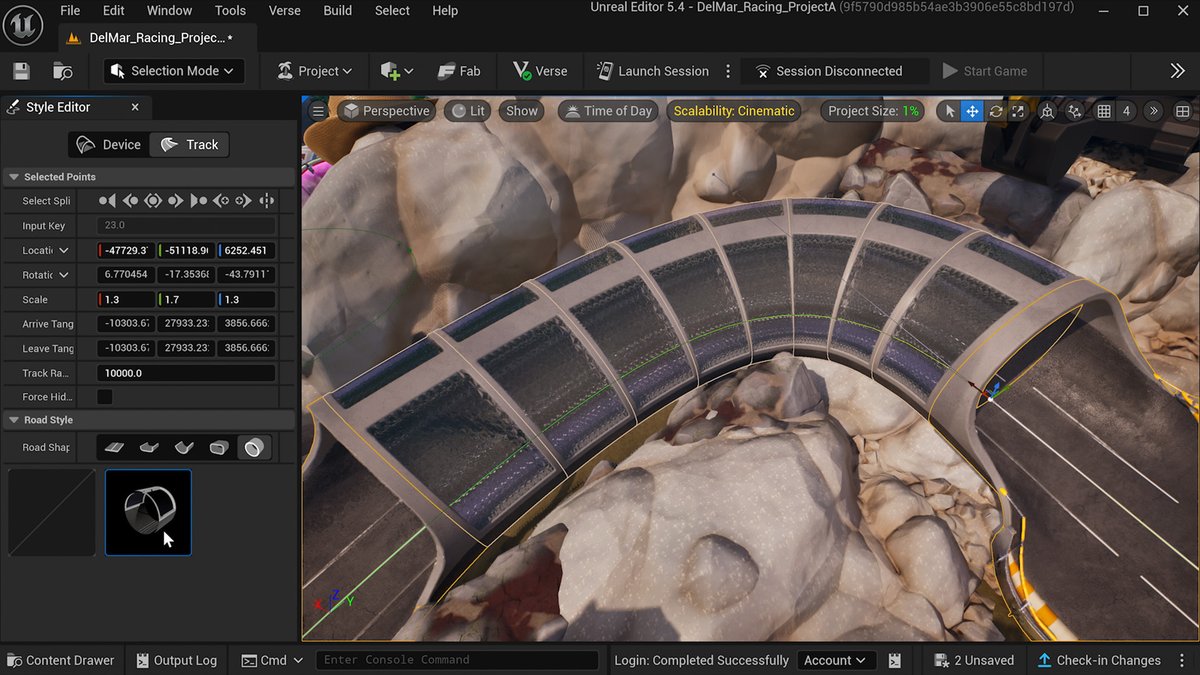Viewport: 1200px width, 675px height.
Task: Click the Save icon in main toolbar
Action: 21,71
